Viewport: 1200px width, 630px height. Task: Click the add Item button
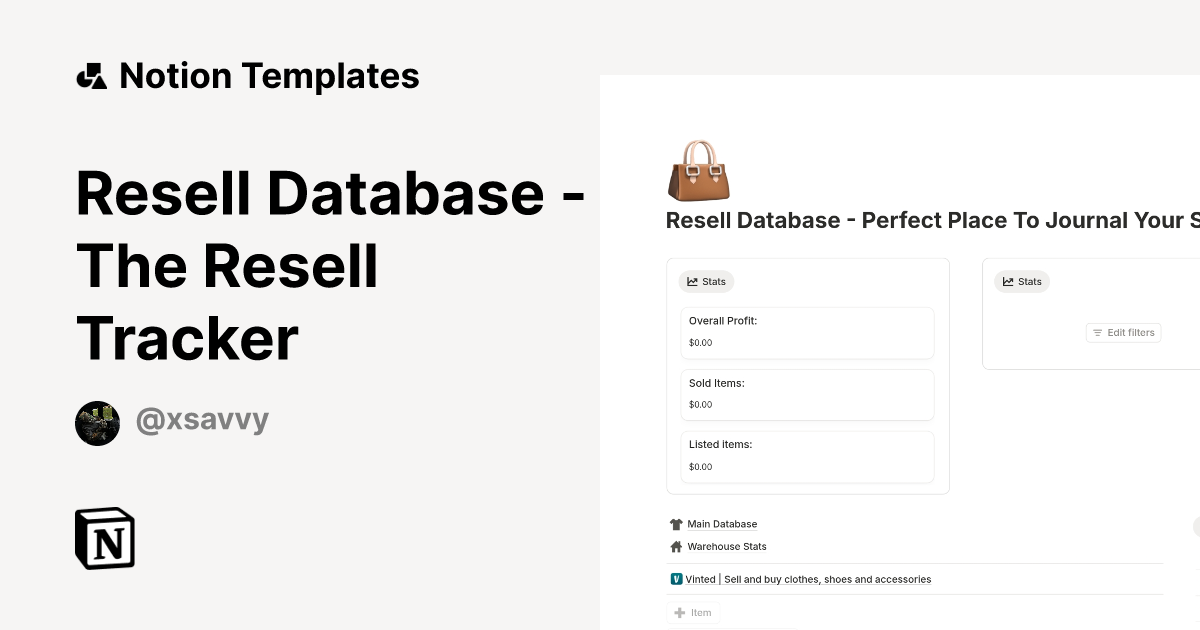693,613
